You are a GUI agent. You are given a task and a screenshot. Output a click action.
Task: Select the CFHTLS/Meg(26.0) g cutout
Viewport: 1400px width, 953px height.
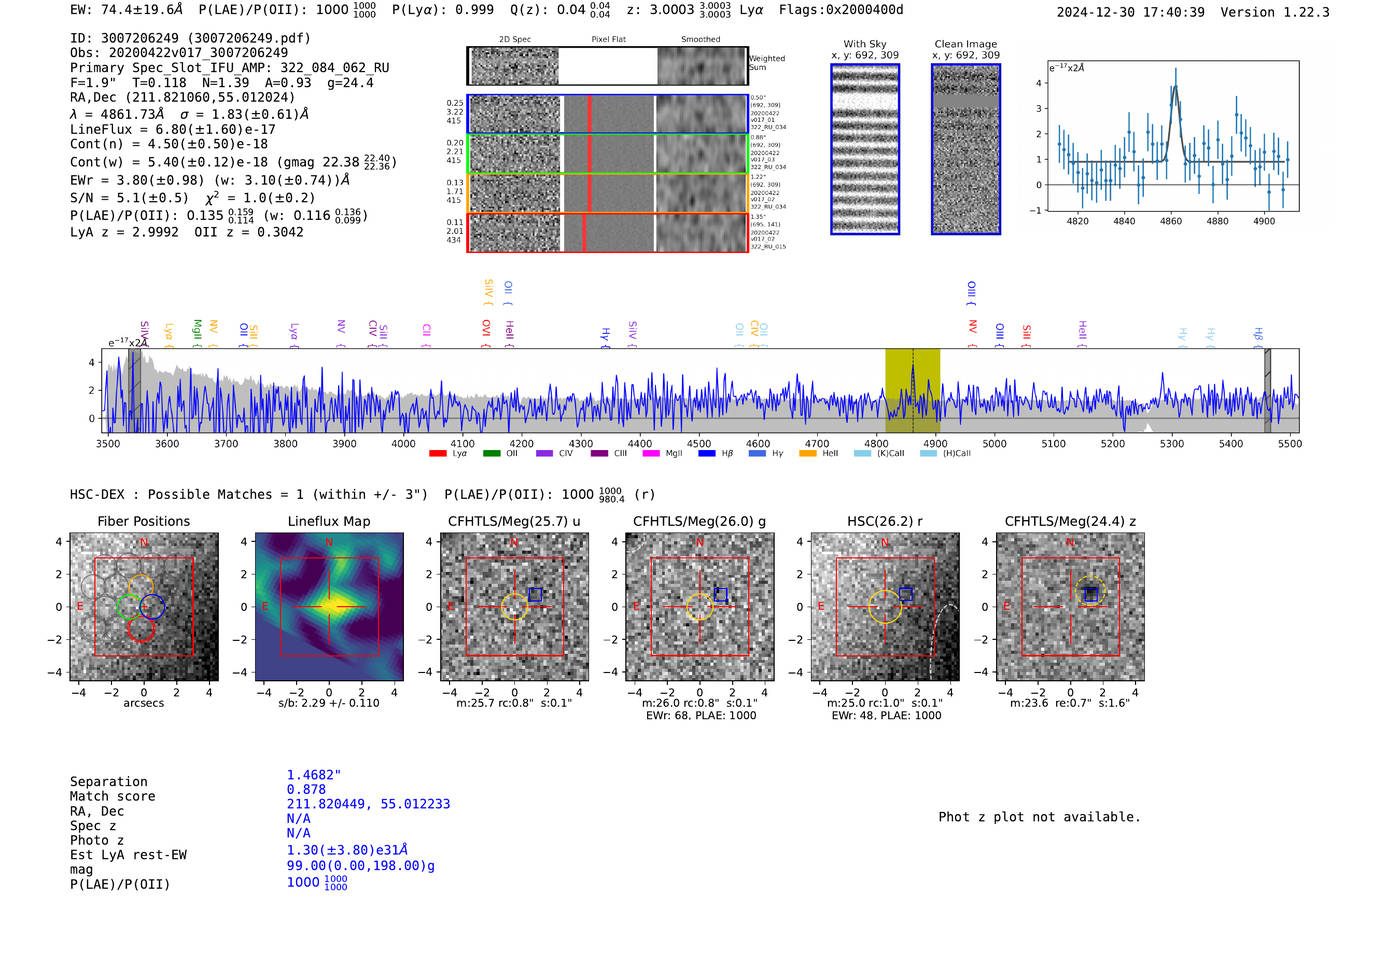tap(699, 607)
